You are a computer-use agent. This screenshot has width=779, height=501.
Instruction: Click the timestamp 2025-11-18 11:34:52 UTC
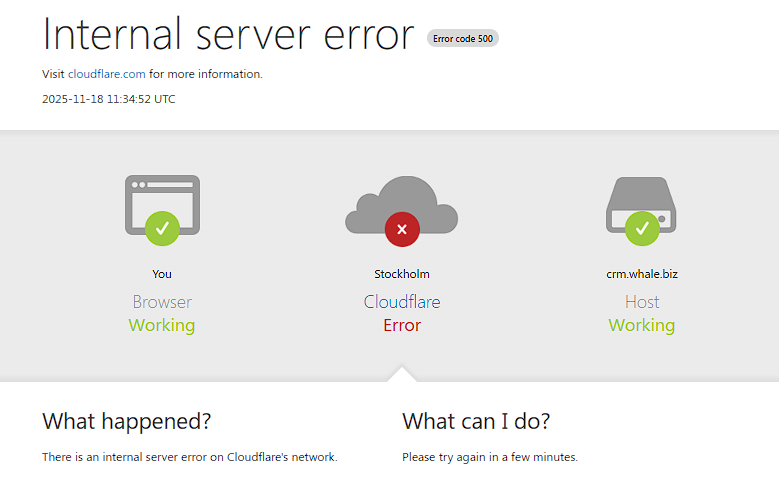(108, 99)
